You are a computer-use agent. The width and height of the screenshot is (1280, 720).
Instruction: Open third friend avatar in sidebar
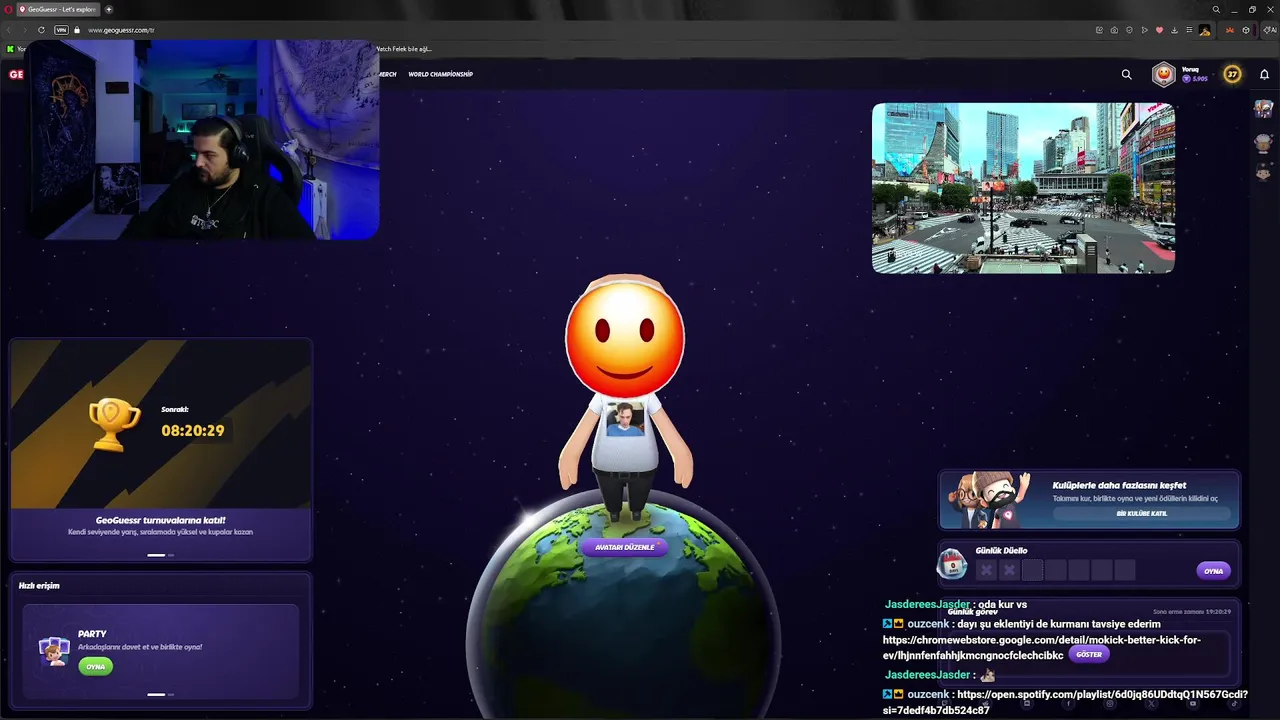pyautogui.click(x=1264, y=172)
